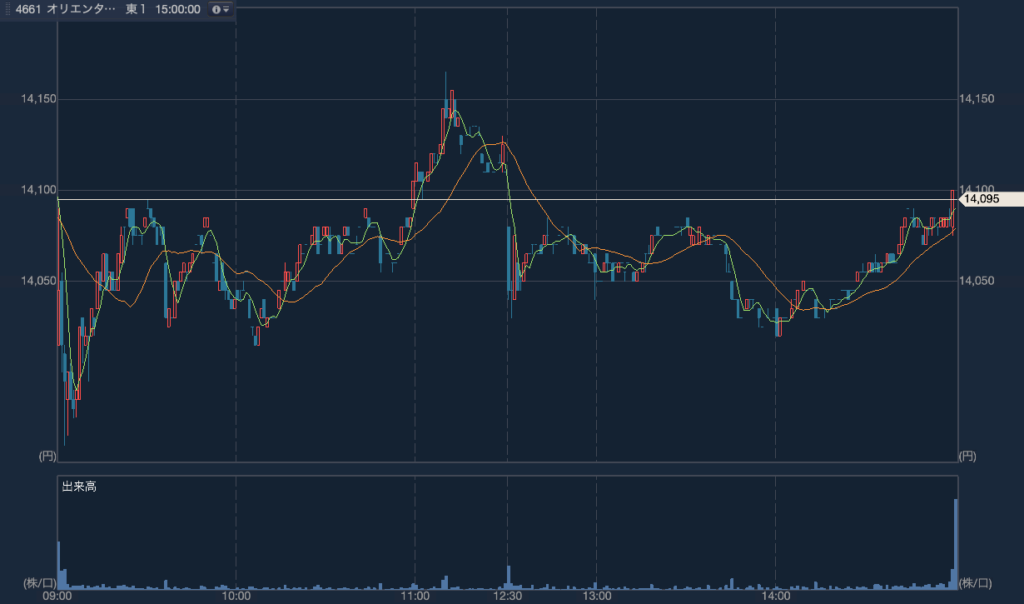Click the left-side 14,150 price axis label
The height and width of the screenshot is (604, 1024).
coord(38,99)
